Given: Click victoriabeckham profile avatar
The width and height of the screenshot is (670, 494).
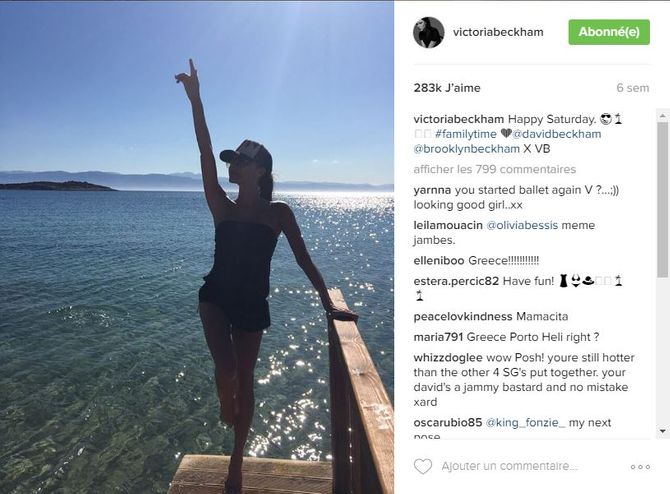Looking at the screenshot, I should click(429, 32).
